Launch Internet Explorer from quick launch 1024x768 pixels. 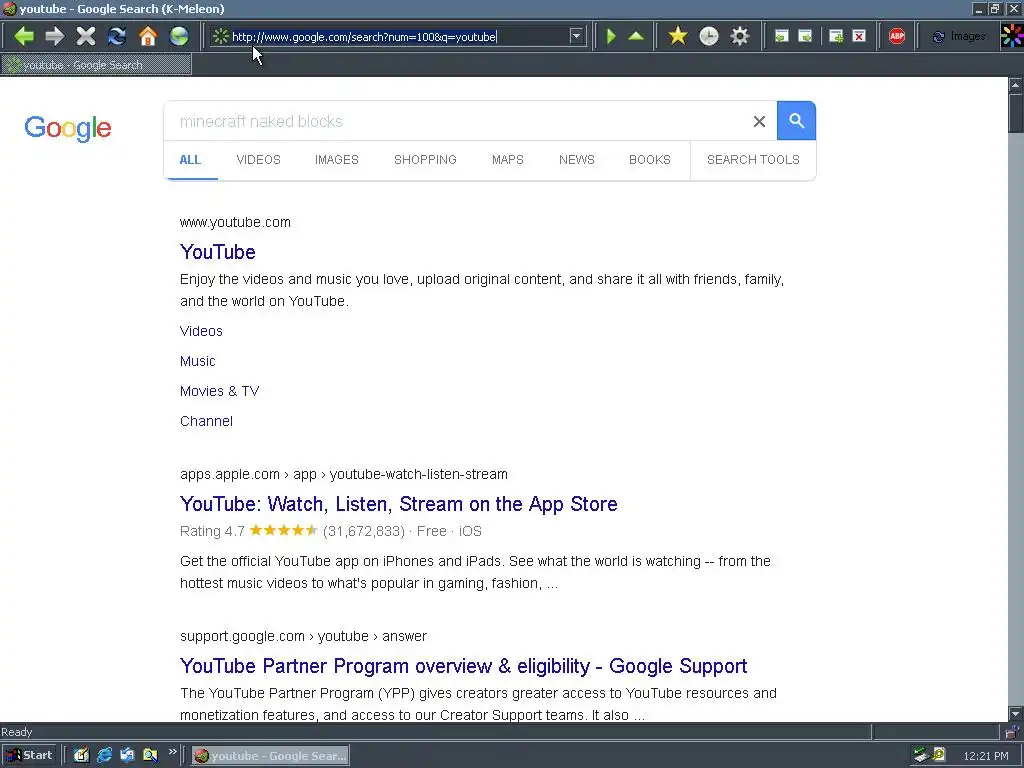[104, 756]
